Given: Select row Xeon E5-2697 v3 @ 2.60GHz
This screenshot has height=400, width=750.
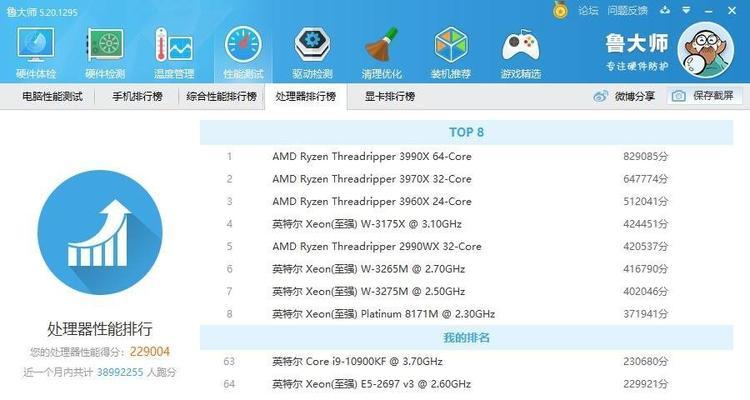Looking at the screenshot, I should point(466,384).
